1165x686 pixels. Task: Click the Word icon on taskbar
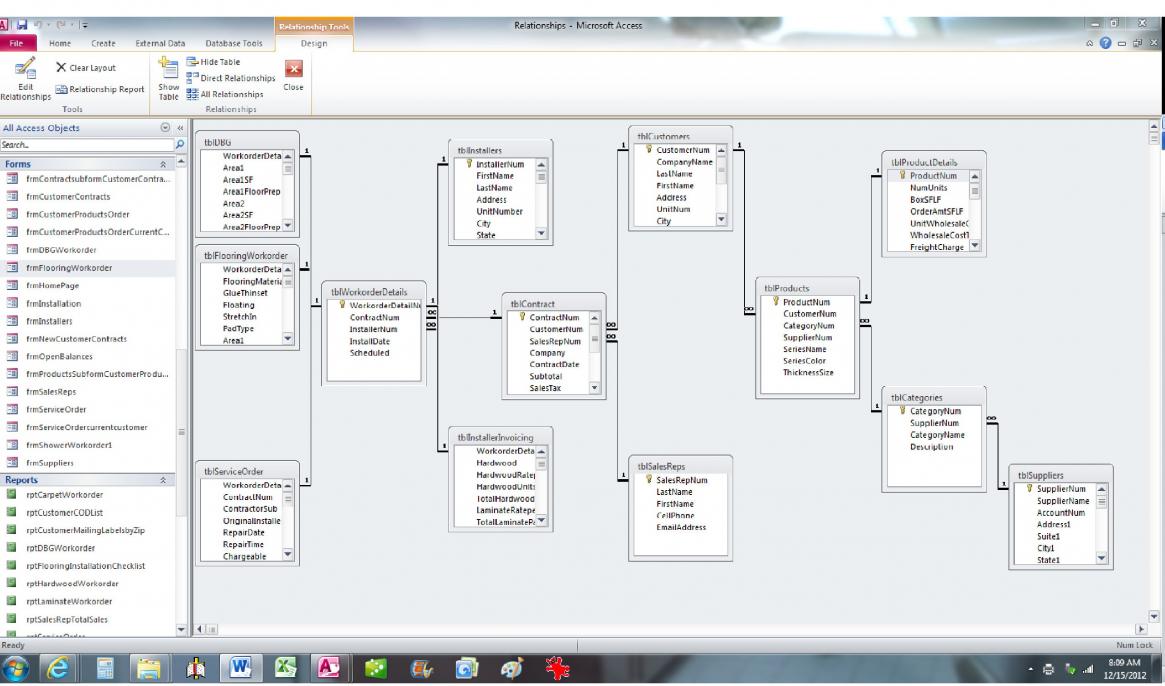pyautogui.click(x=241, y=668)
